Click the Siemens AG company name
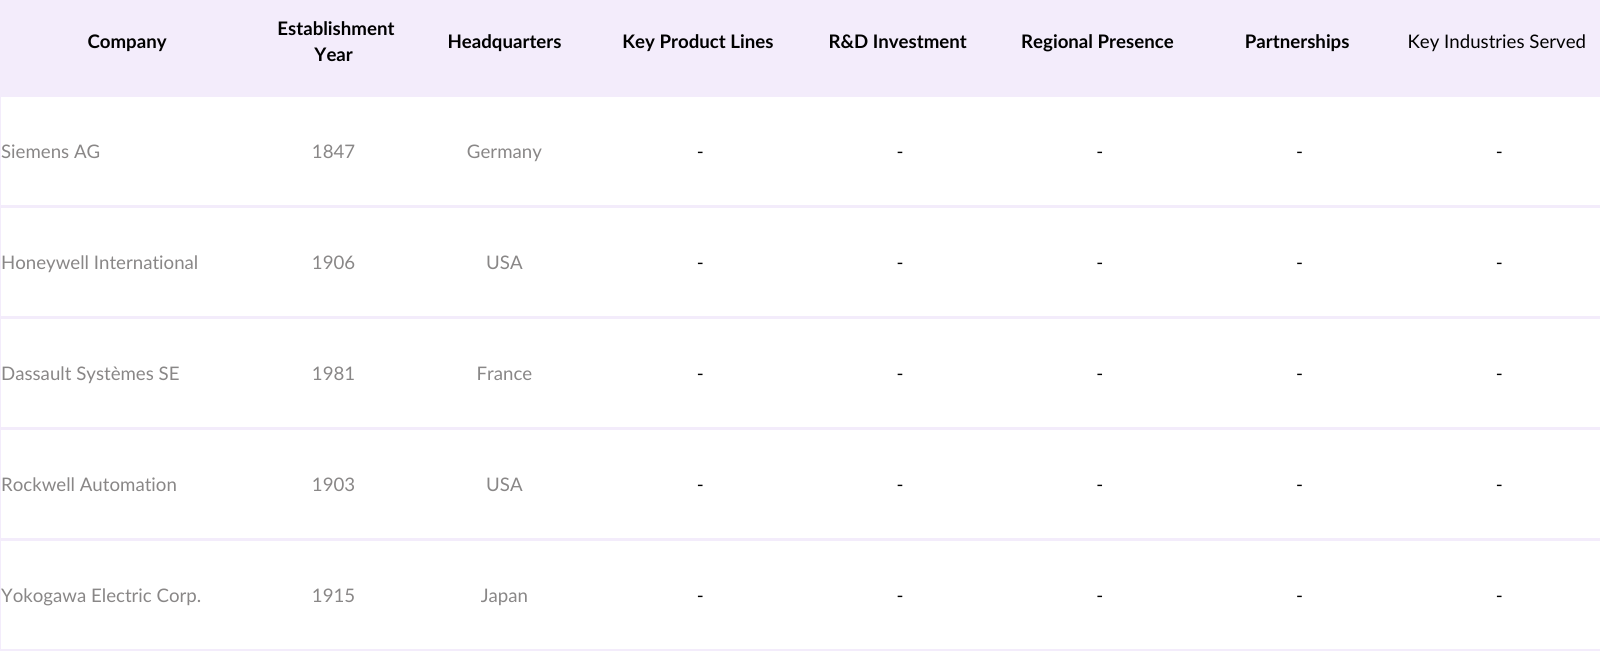Image resolution: width=1600 pixels, height=653 pixels. [x=51, y=152]
